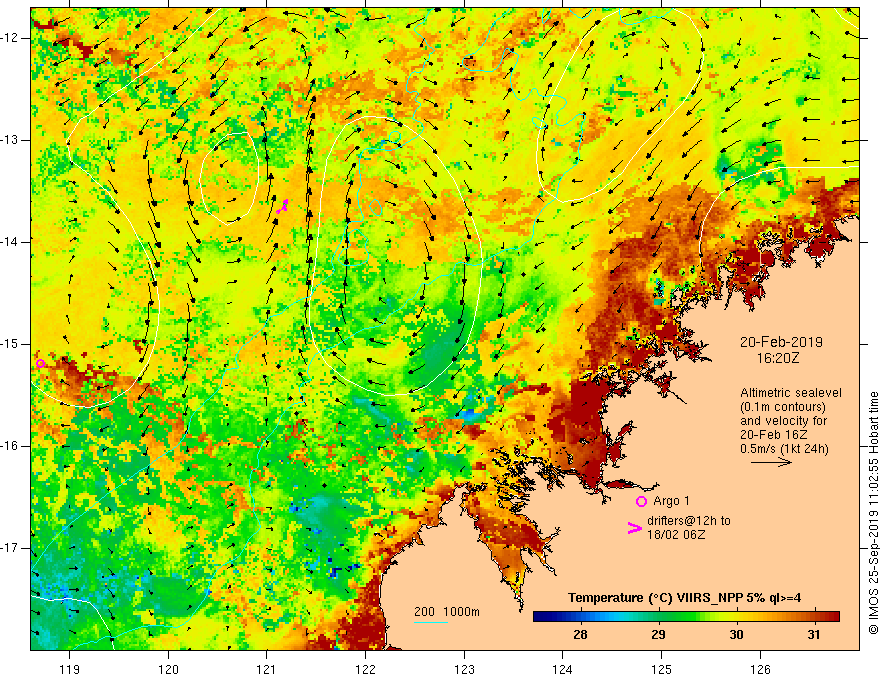Click the 20-Feb-2019 date text
This screenshot has height=680, width=880.
[x=781, y=342]
